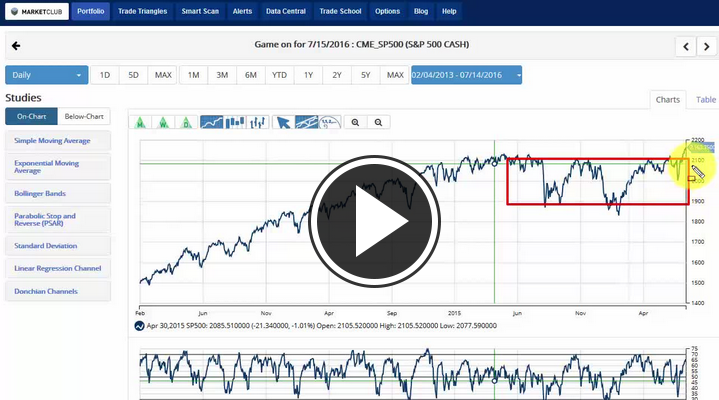Toggle the daily Trade Triangle icon
The image size is (719, 400).
tap(187, 122)
